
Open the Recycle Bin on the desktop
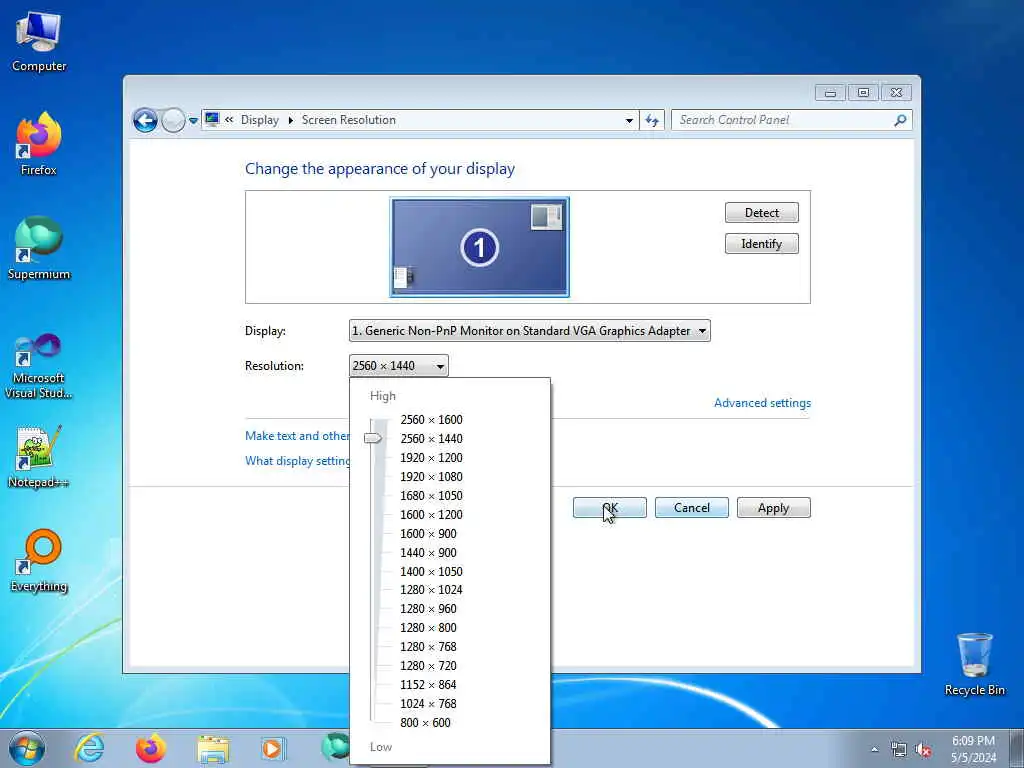[974, 664]
